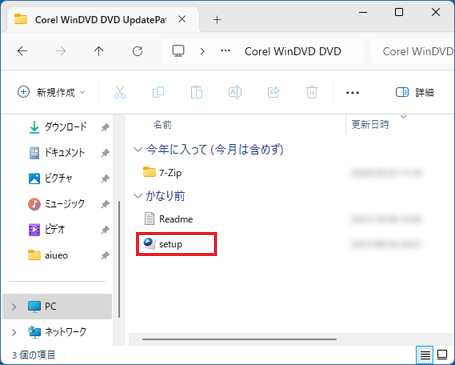Screen dimensions: 455x365
Task: Collapse the かなり前 group
Action: coord(138,196)
